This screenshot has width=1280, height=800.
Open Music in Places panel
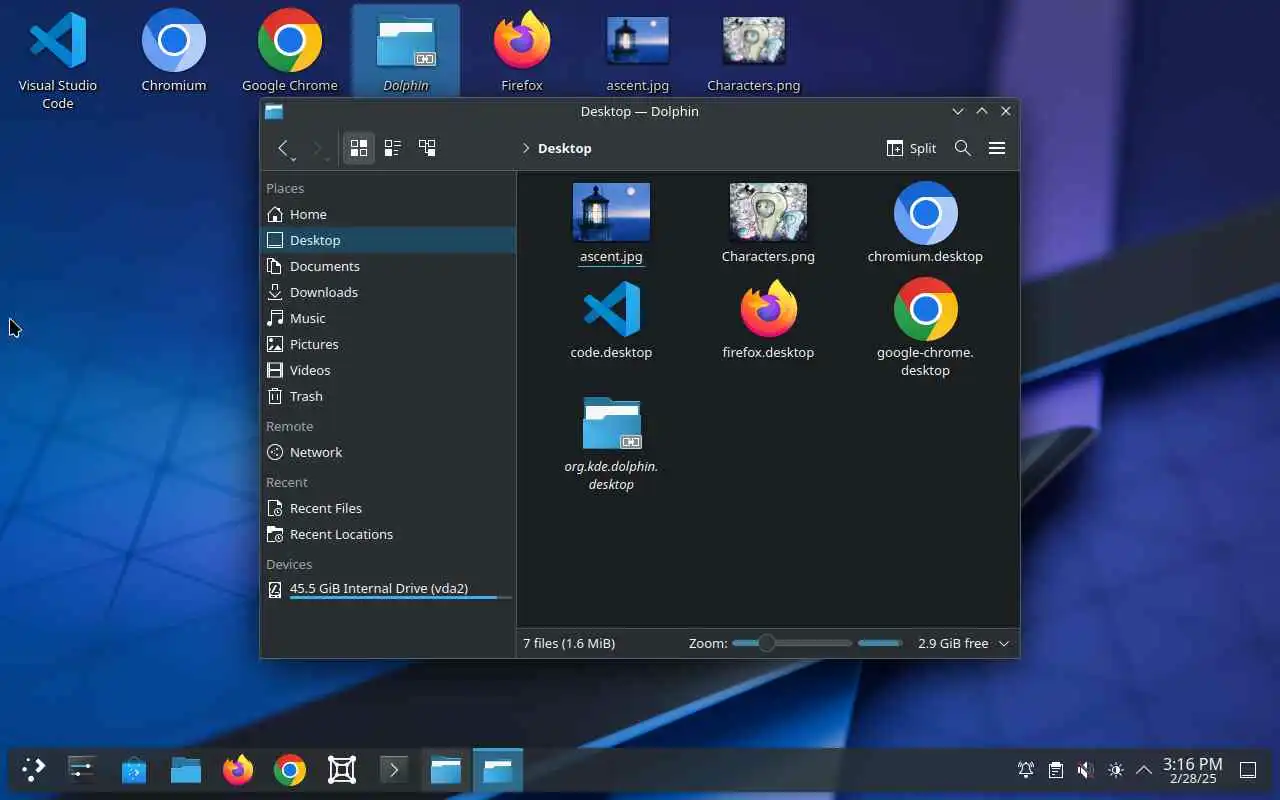click(388, 318)
